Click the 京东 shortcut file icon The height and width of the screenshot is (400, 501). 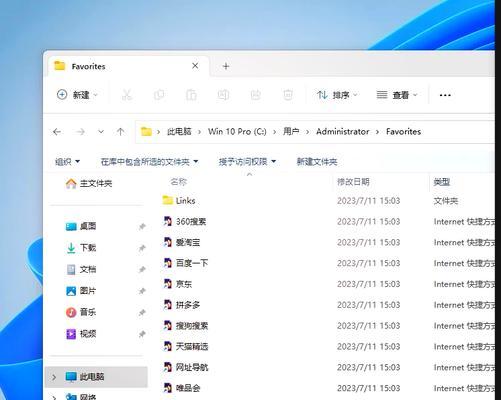(x=168, y=284)
